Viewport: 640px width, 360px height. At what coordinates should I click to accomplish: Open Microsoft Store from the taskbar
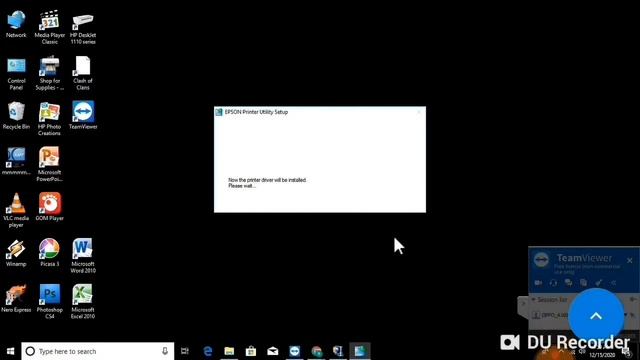click(251, 351)
